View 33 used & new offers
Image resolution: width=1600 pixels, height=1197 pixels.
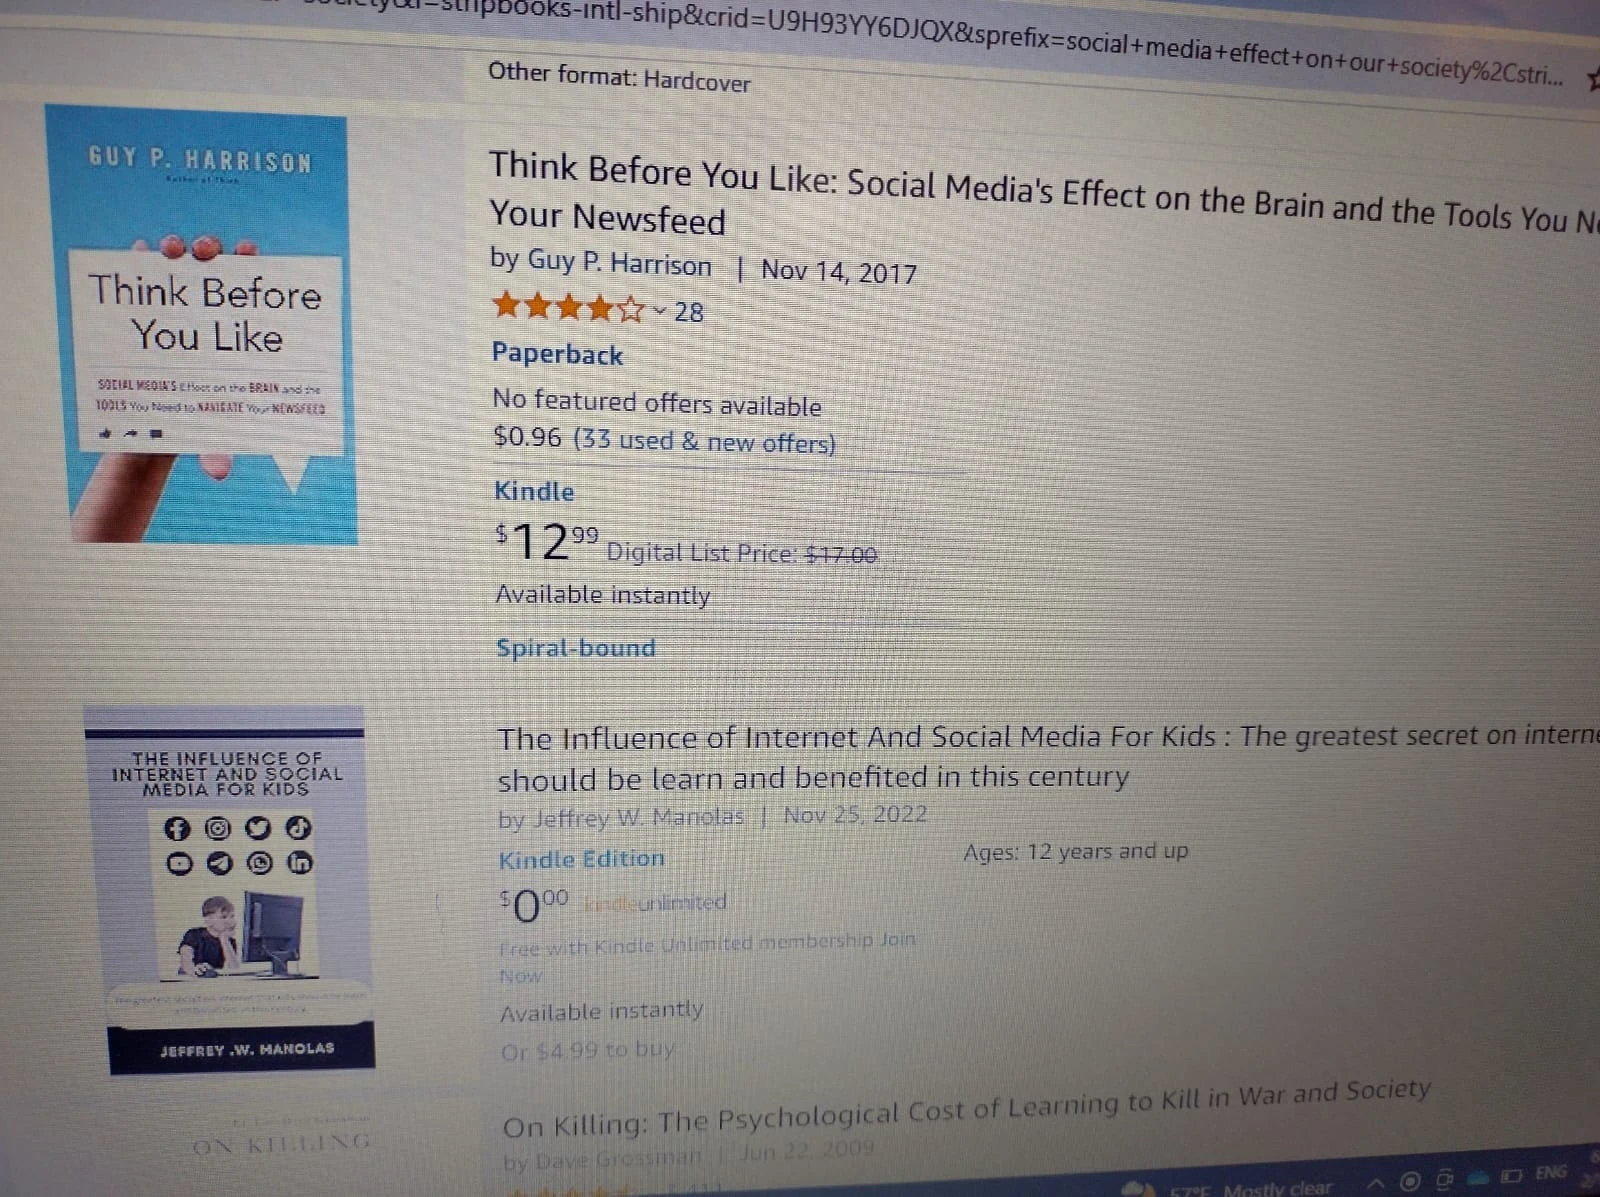click(x=705, y=441)
